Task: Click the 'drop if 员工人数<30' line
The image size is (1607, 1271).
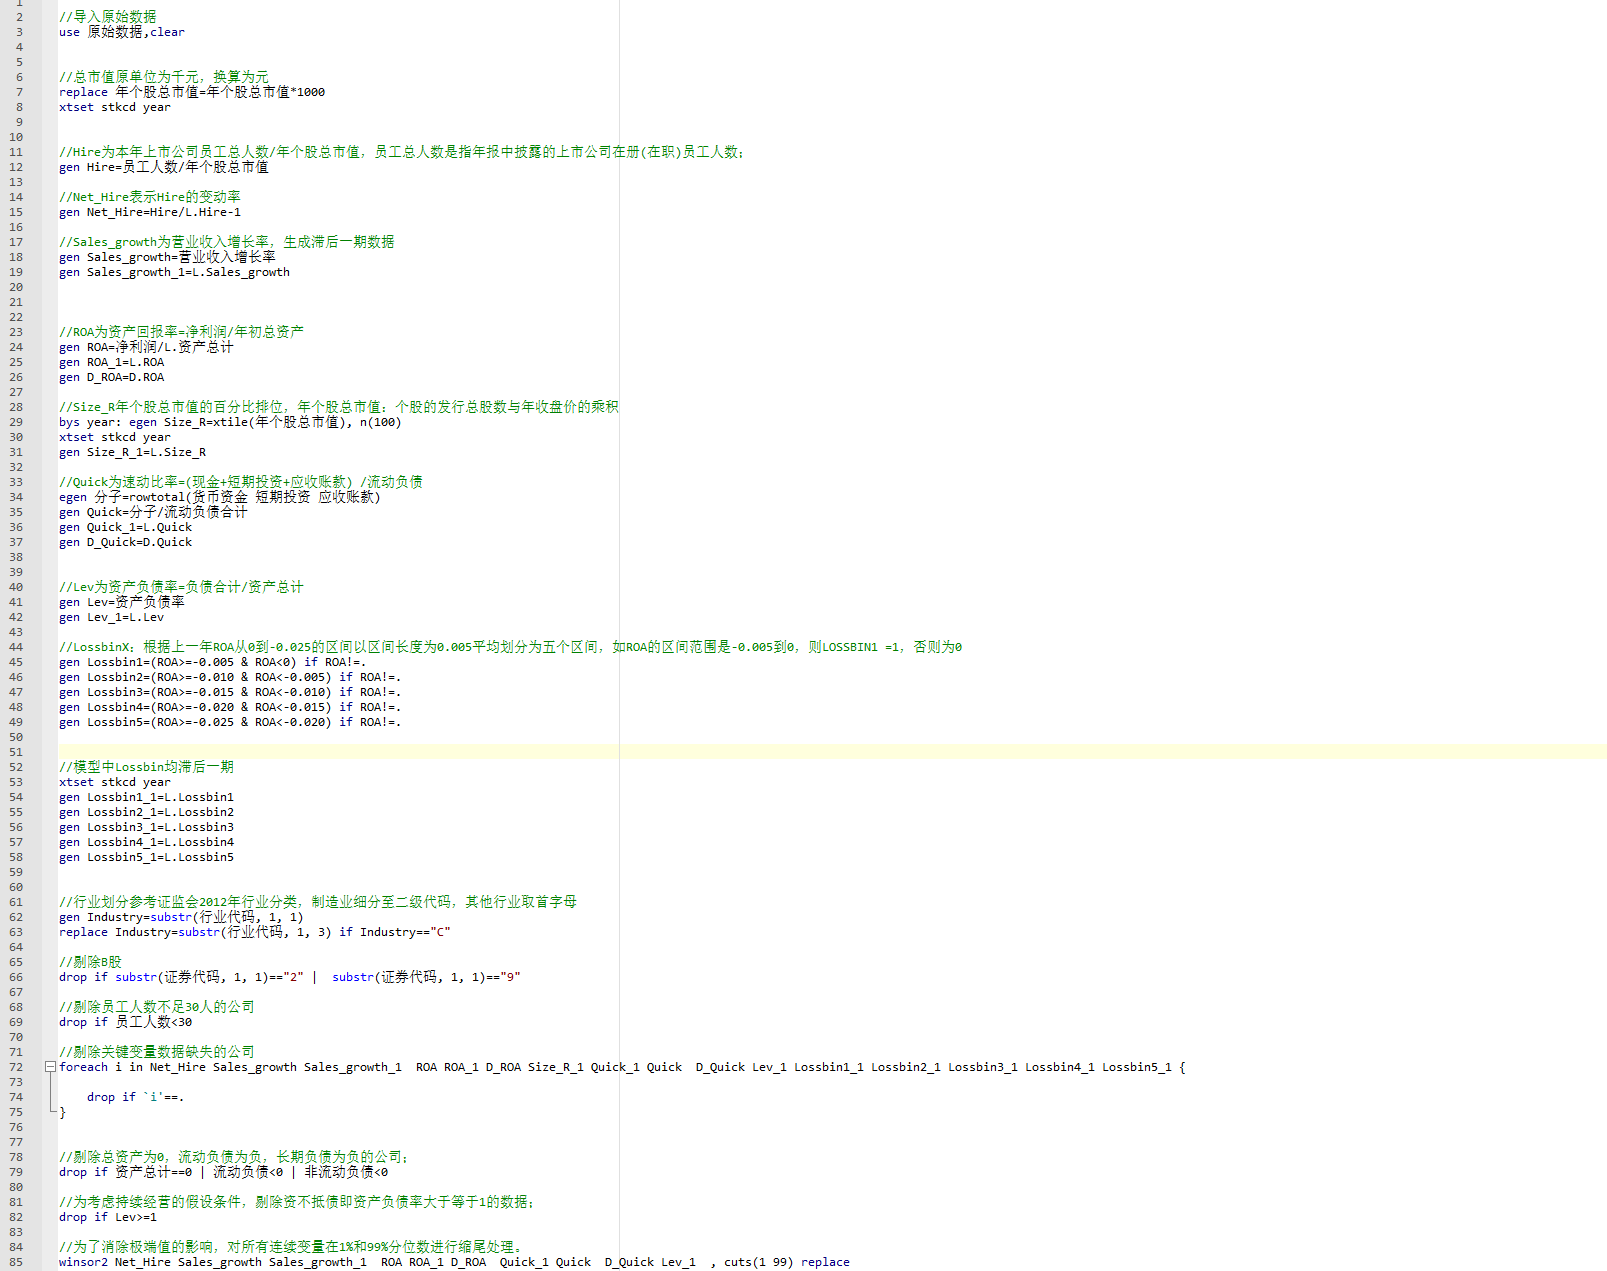Action: pos(125,1022)
